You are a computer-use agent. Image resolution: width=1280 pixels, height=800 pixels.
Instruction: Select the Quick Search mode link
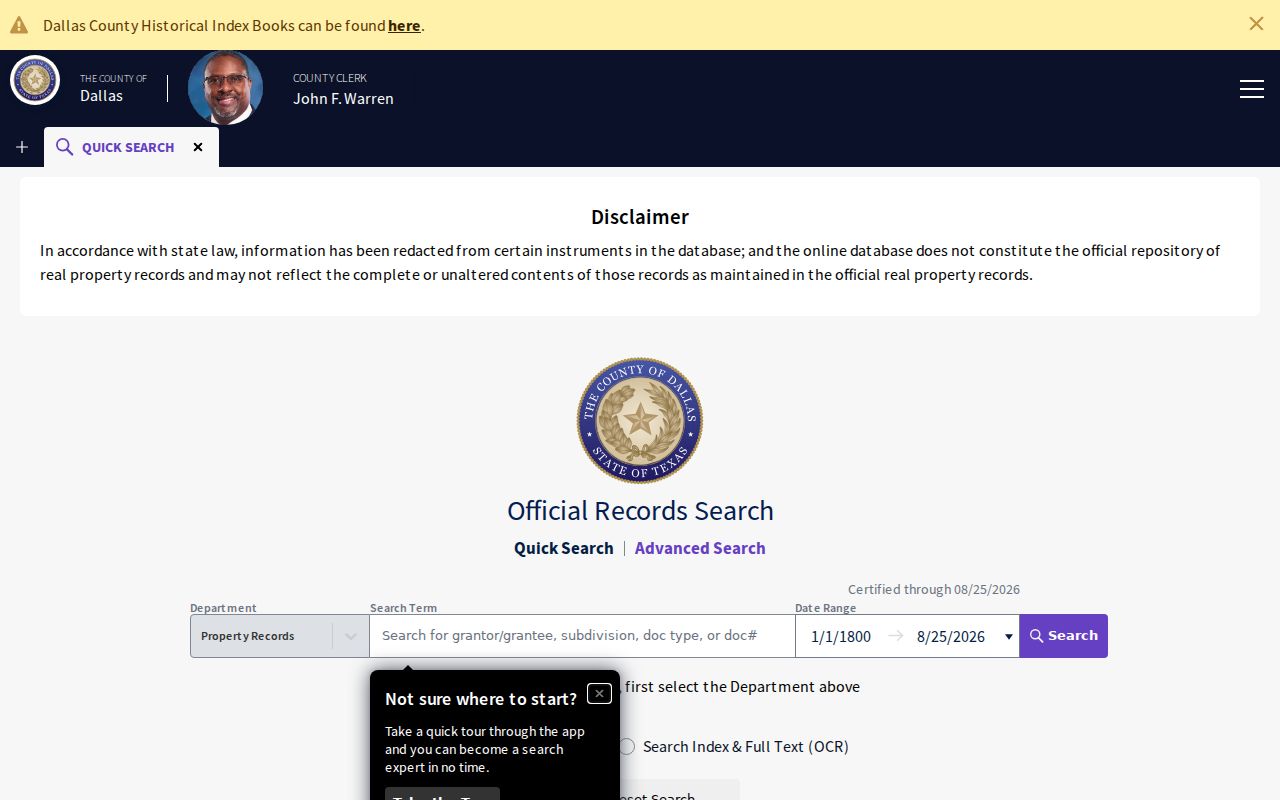point(564,548)
